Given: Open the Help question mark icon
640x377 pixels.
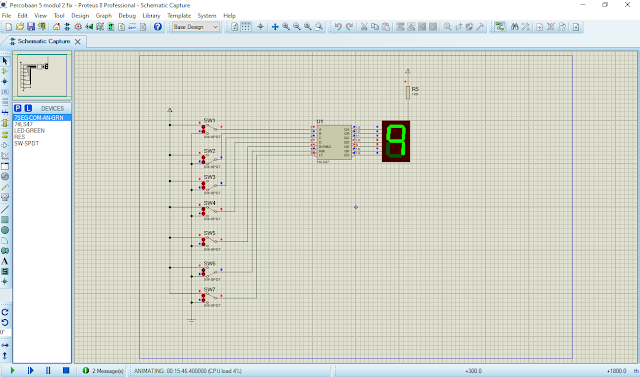Looking at the screenshot, I should pos(158,27).
